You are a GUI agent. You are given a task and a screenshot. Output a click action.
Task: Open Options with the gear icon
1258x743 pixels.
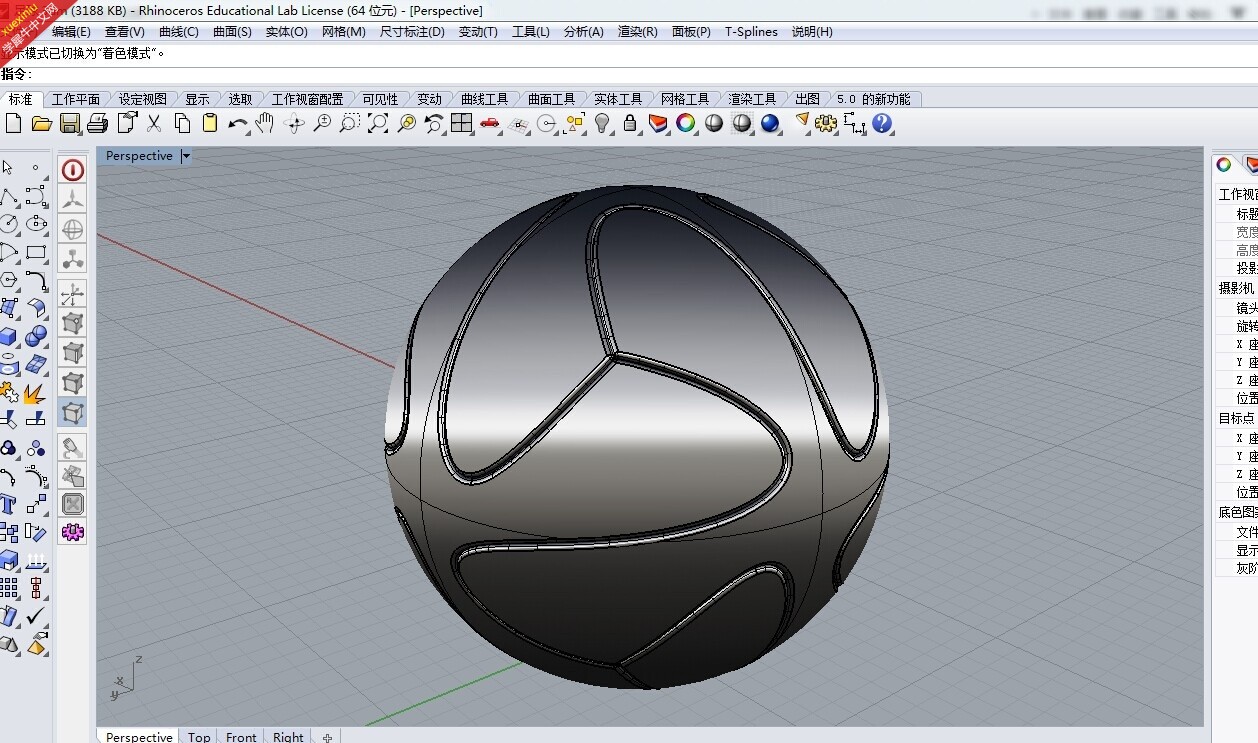coord(826,123)
